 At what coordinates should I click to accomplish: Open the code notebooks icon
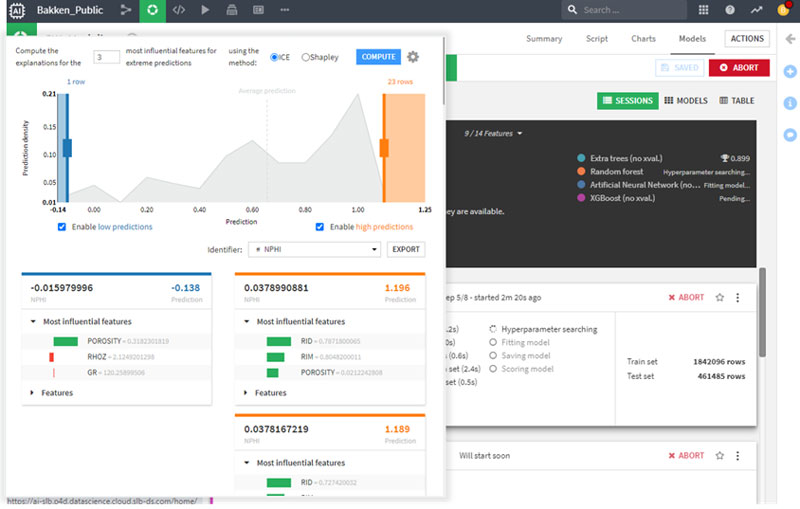coord(179,10)
